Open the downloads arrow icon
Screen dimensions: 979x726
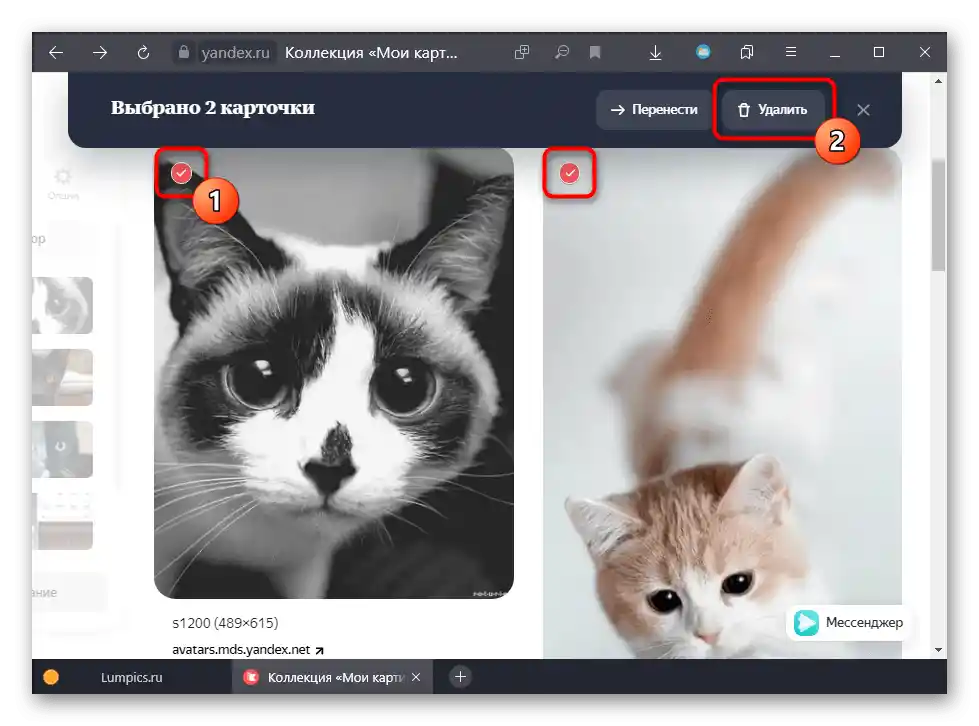coord(655,52)
